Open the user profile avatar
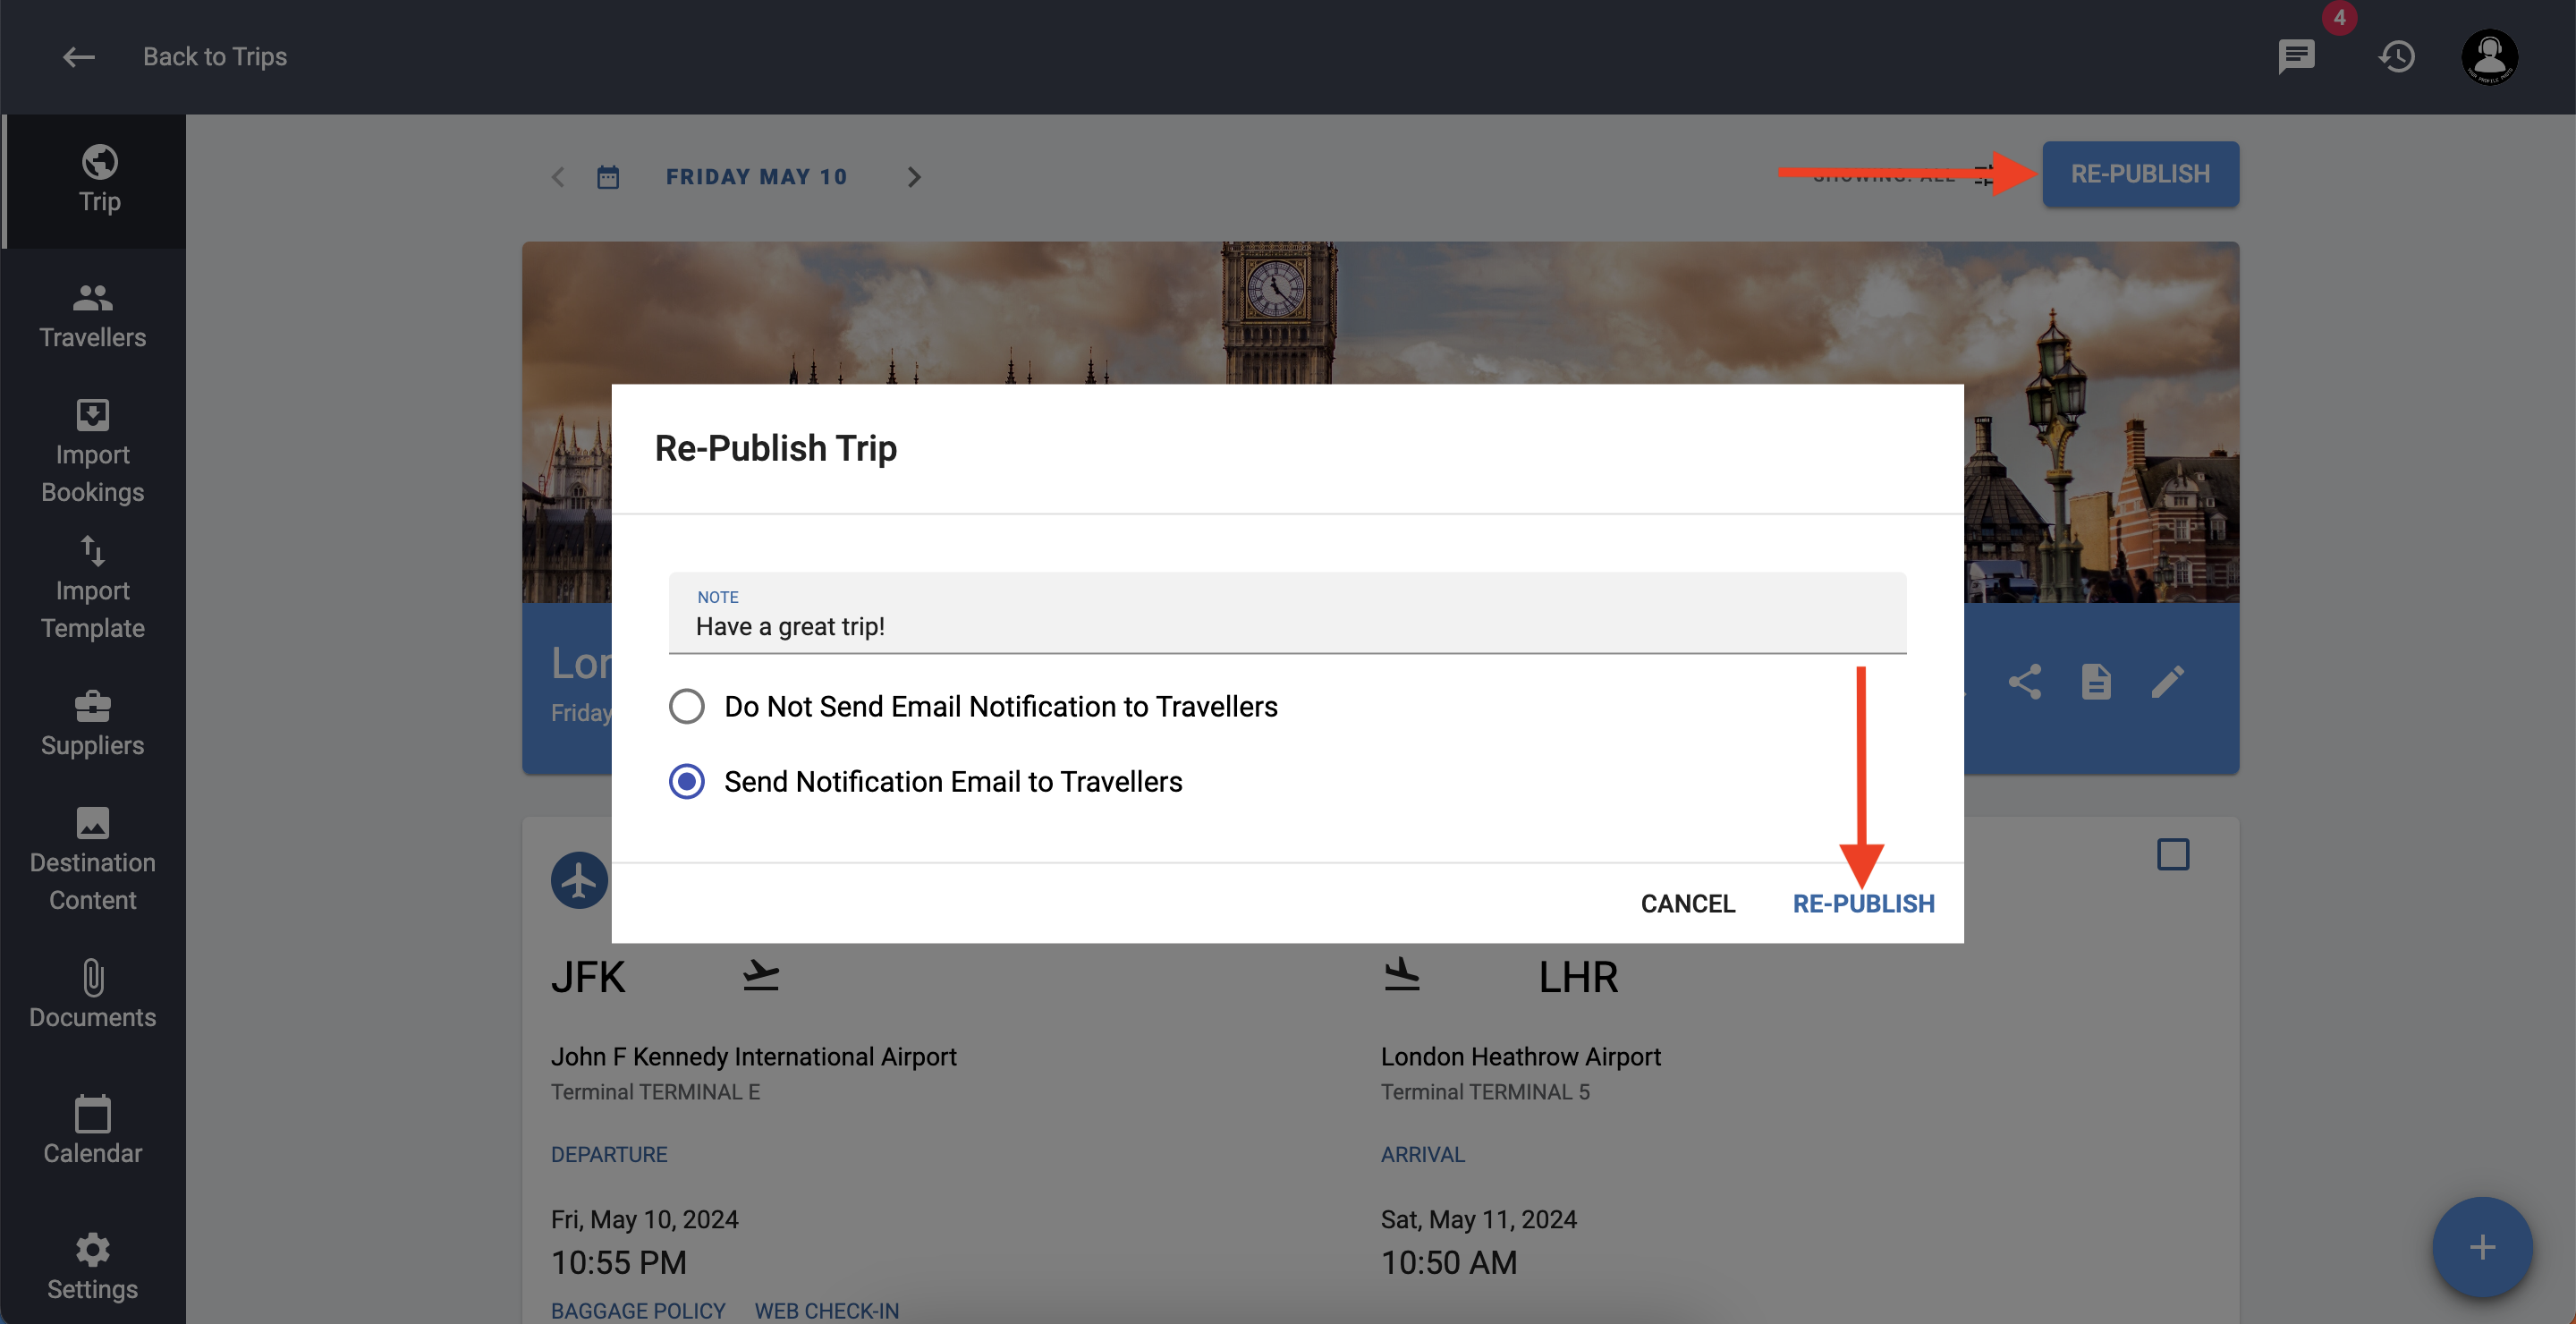Image resolution: width=2576 pixels, height=1324 pixels. click(x=2489, y=57)
